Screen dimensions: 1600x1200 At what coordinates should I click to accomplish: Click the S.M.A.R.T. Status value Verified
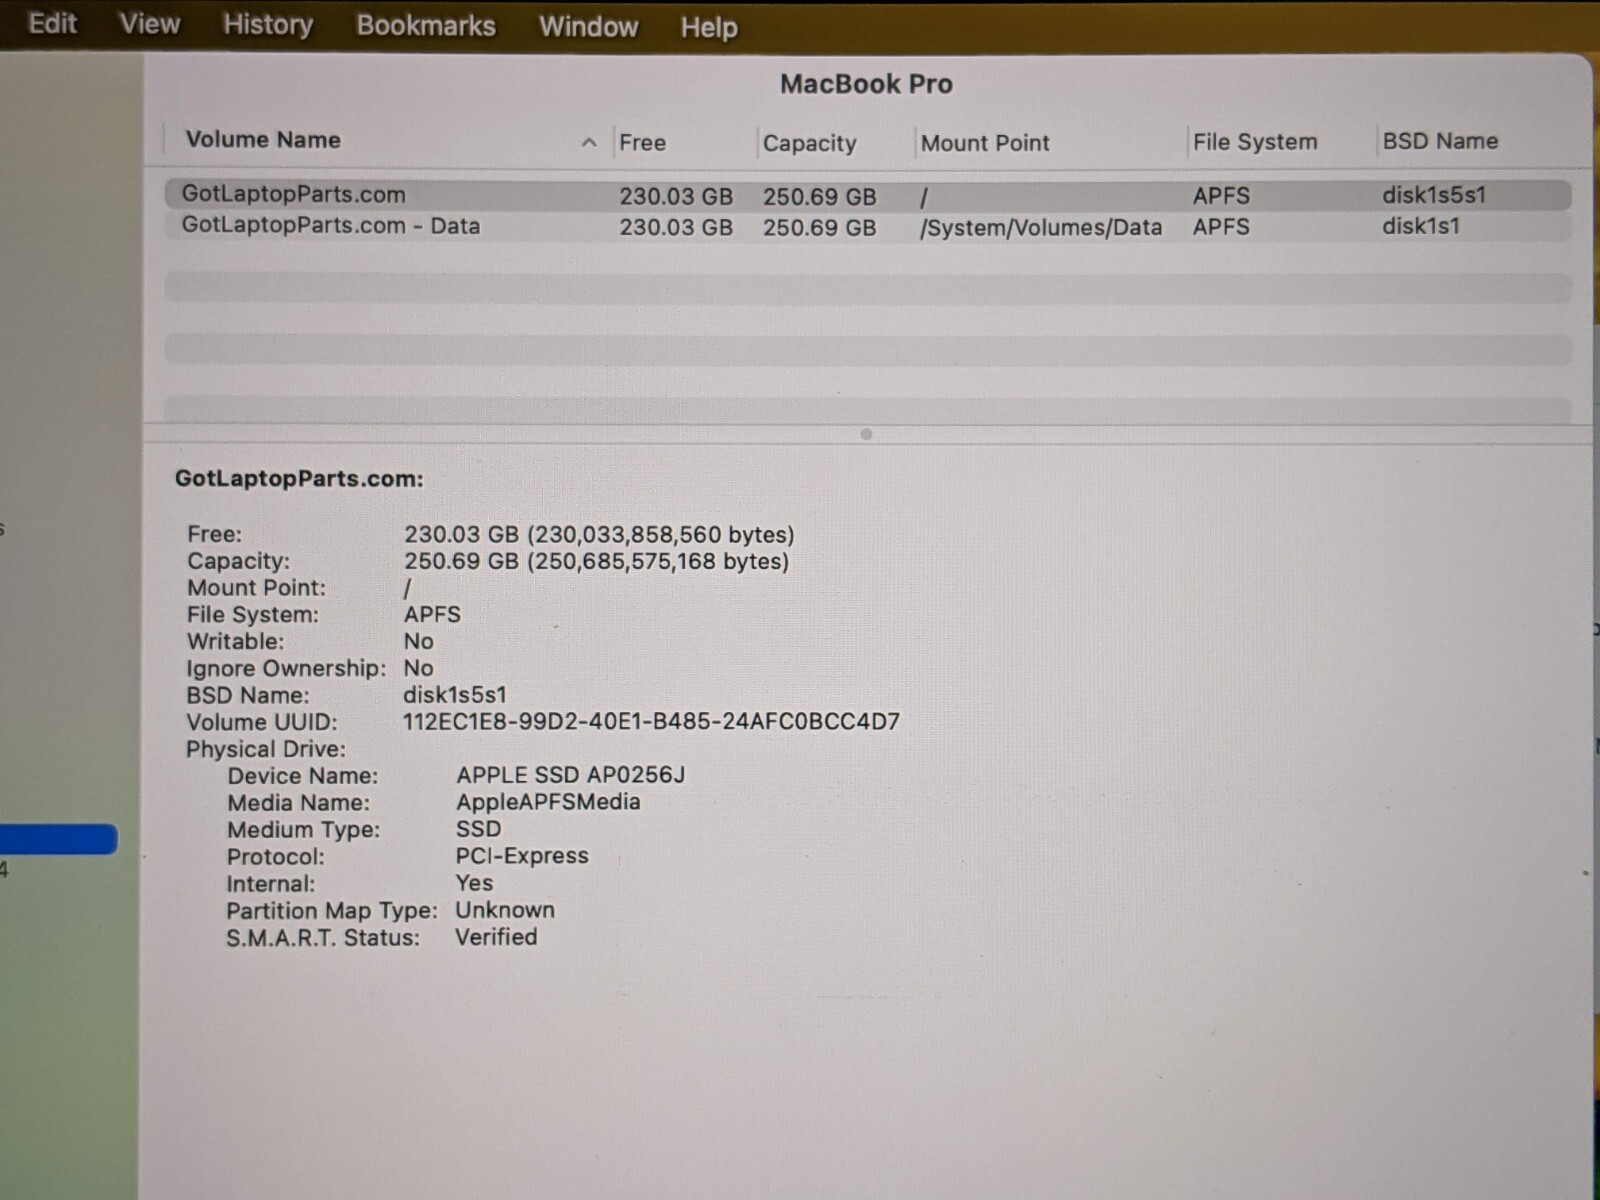click(496, 937)
